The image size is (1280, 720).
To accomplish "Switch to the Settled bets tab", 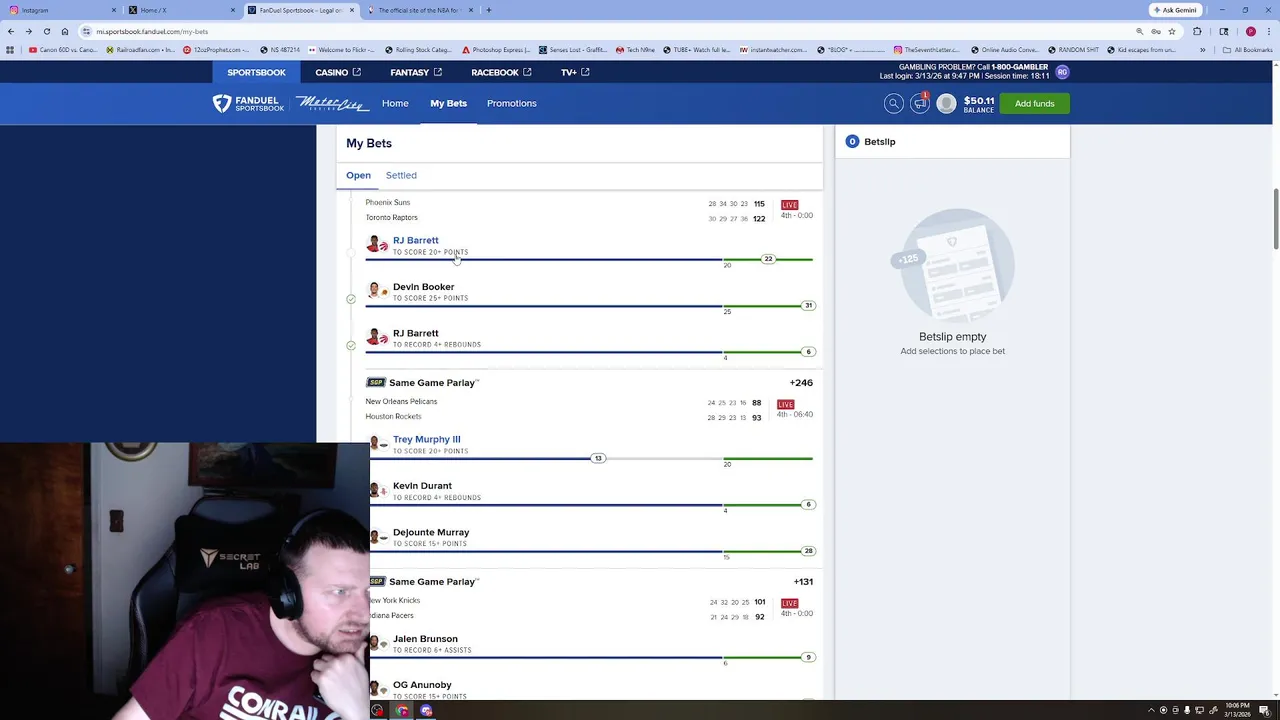I will (x=401, y=175).
